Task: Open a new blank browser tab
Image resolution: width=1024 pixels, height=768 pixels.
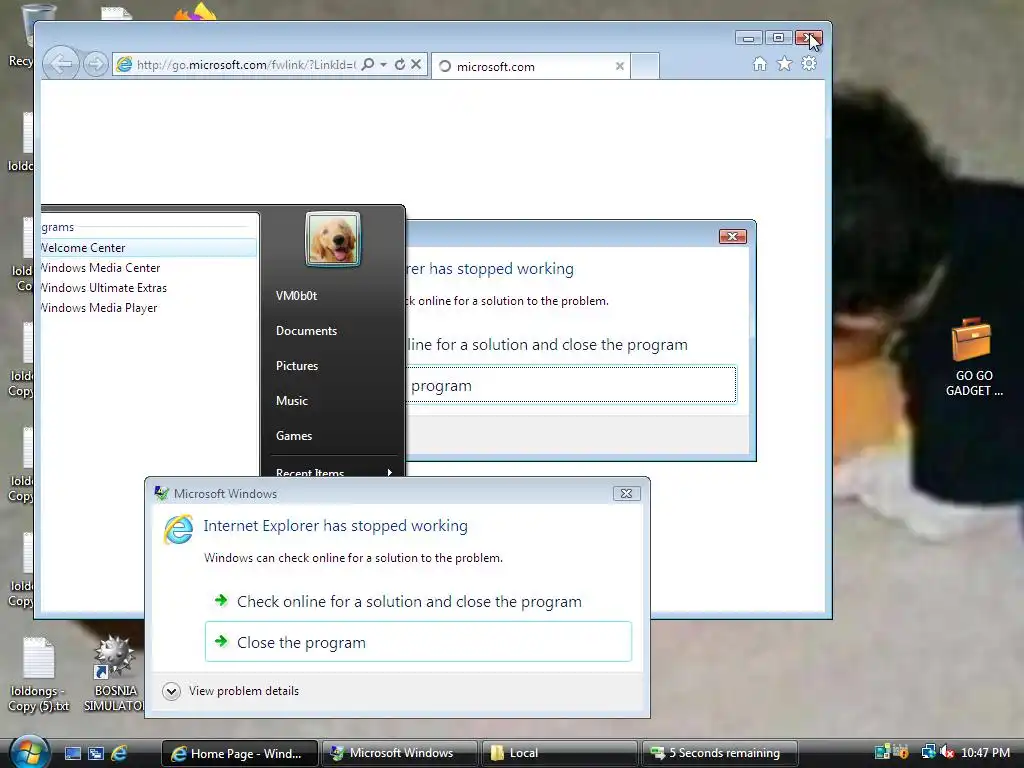Action: tap(645, 66)
